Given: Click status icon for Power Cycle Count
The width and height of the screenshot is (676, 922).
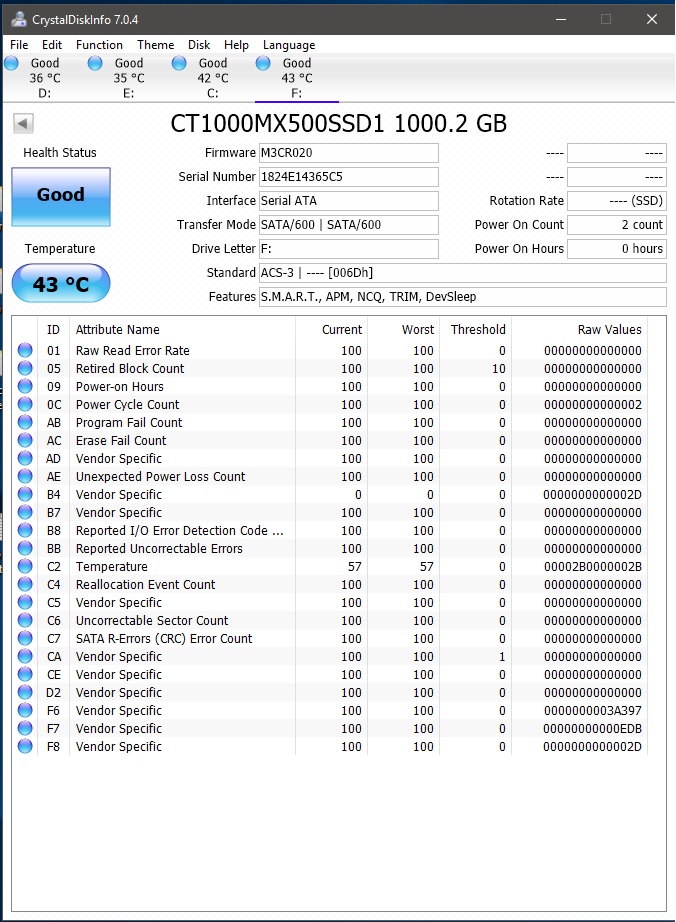Looking at the screenshot, I should click(25, 405).
